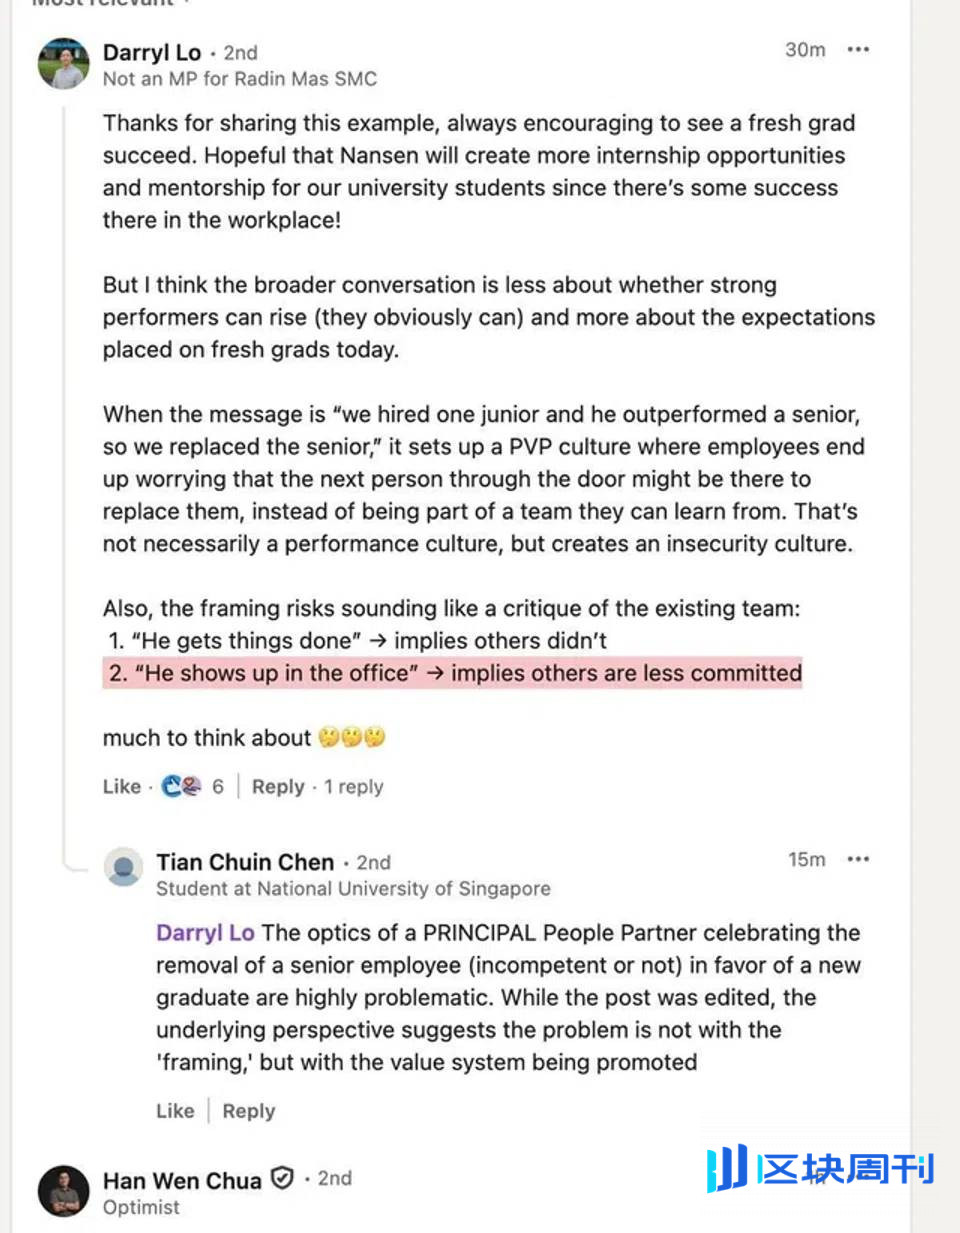Click Han Wen Chua's verified badge

pos(282,1178)
